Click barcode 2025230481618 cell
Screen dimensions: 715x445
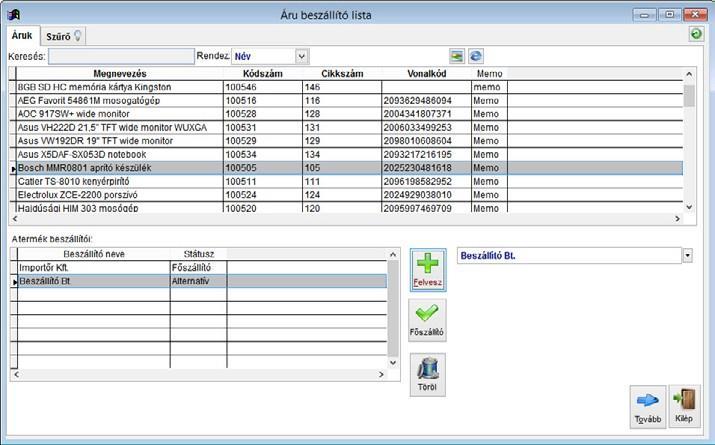pos(426,168)
